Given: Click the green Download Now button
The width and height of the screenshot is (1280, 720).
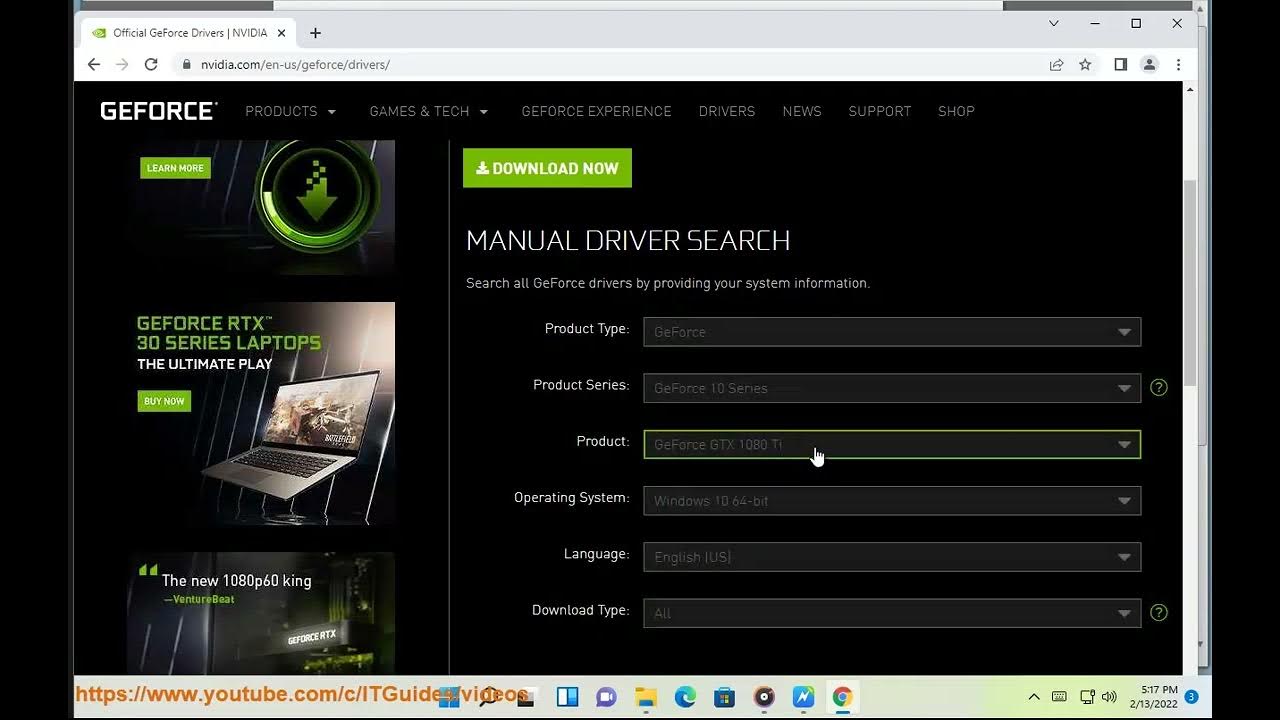Looking at the screenshot, I should coord(547,168).
